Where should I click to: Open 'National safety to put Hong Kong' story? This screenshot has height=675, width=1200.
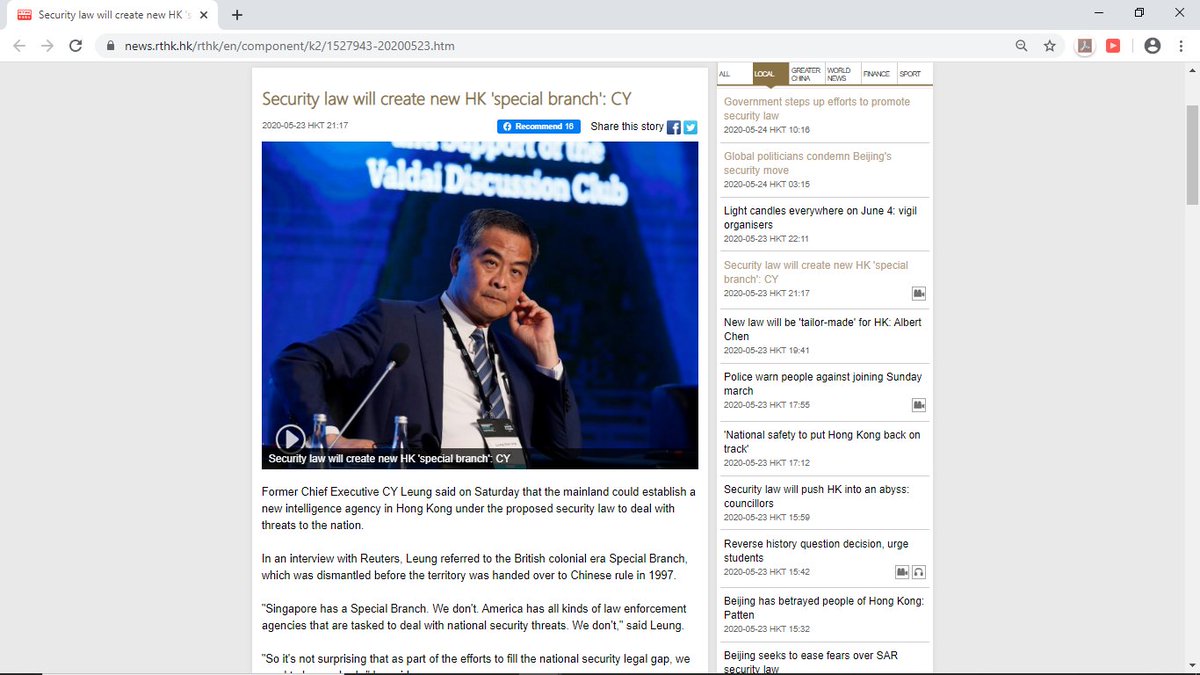tap(822, 442)
